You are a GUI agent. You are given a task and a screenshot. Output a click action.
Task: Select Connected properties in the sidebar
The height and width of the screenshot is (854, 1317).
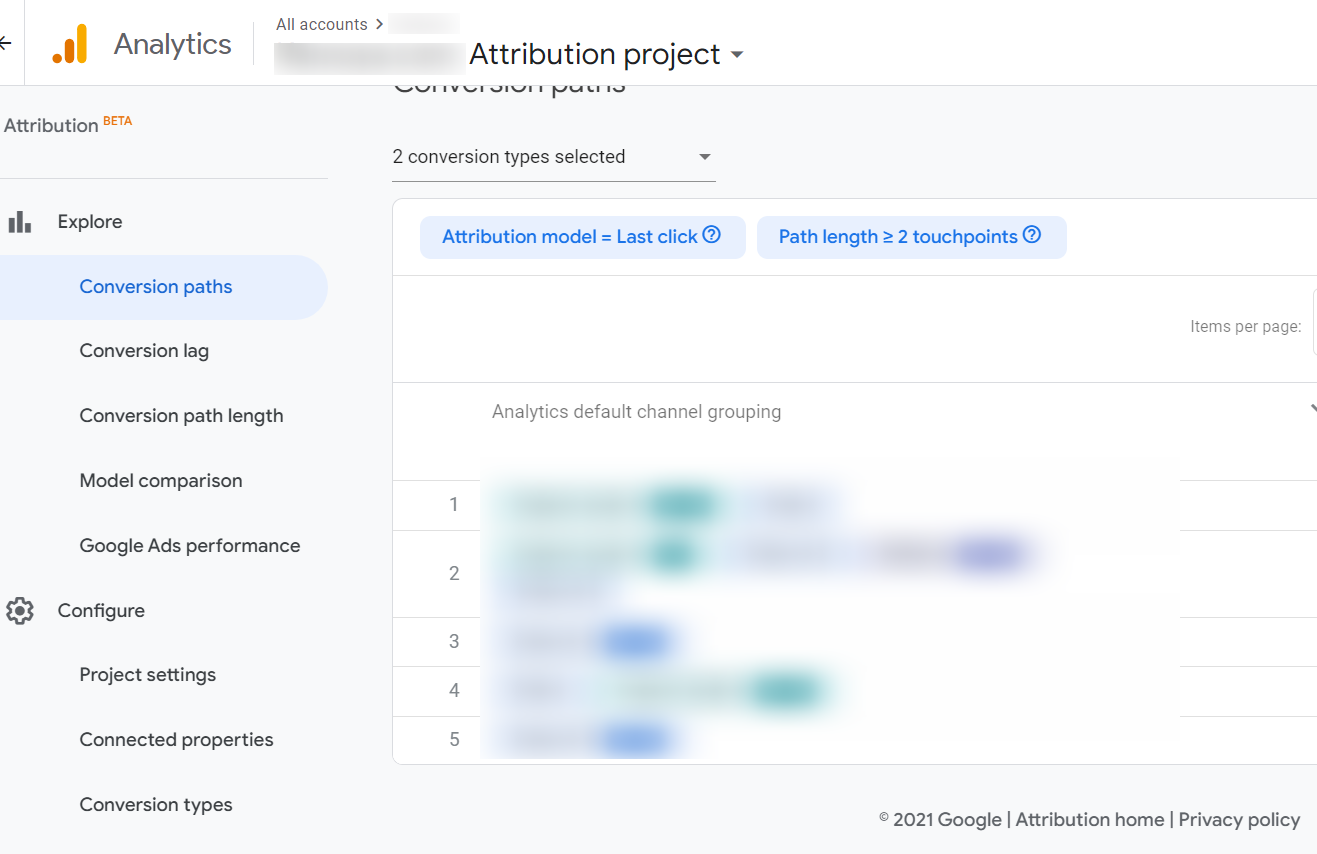tap(176, 740)
